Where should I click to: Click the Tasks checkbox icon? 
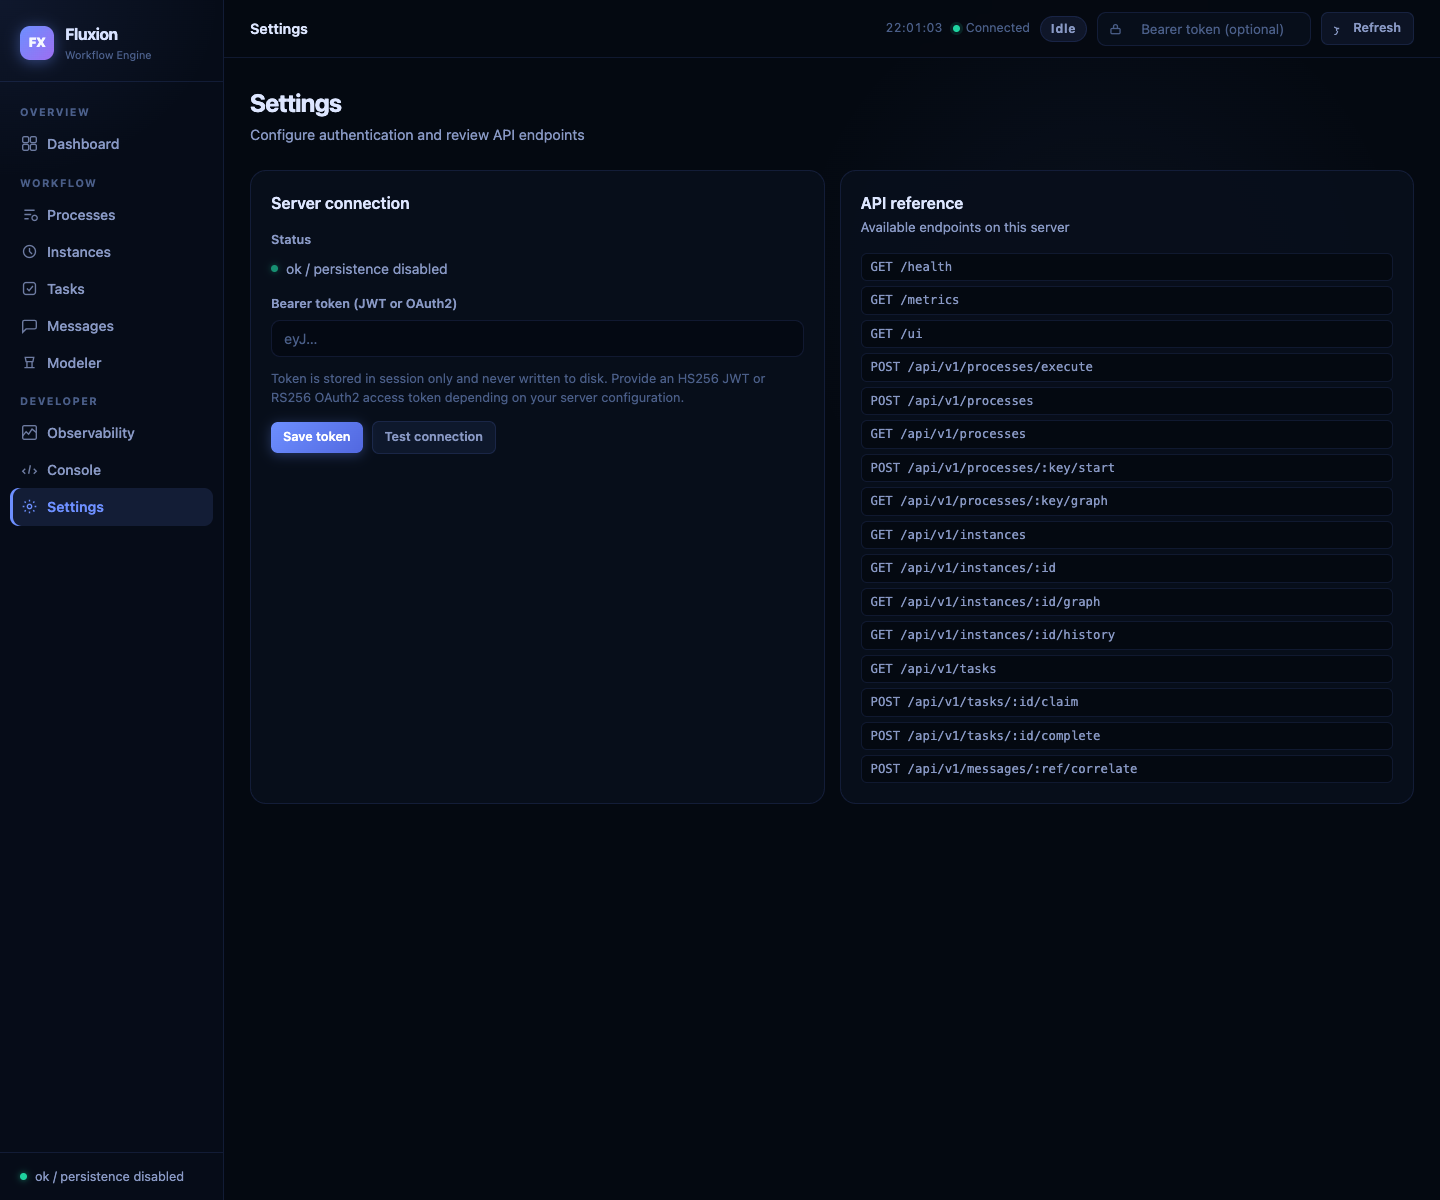(29, 289)
